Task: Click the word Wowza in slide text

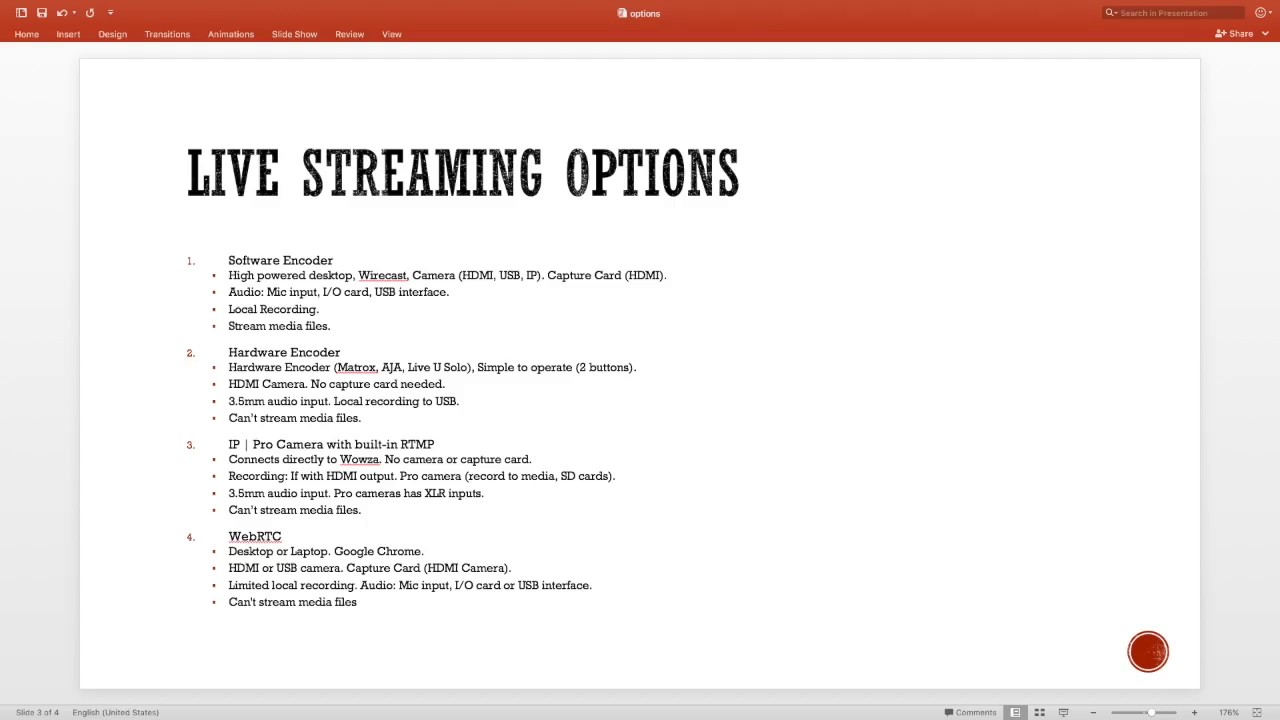Action: (359, 459)
